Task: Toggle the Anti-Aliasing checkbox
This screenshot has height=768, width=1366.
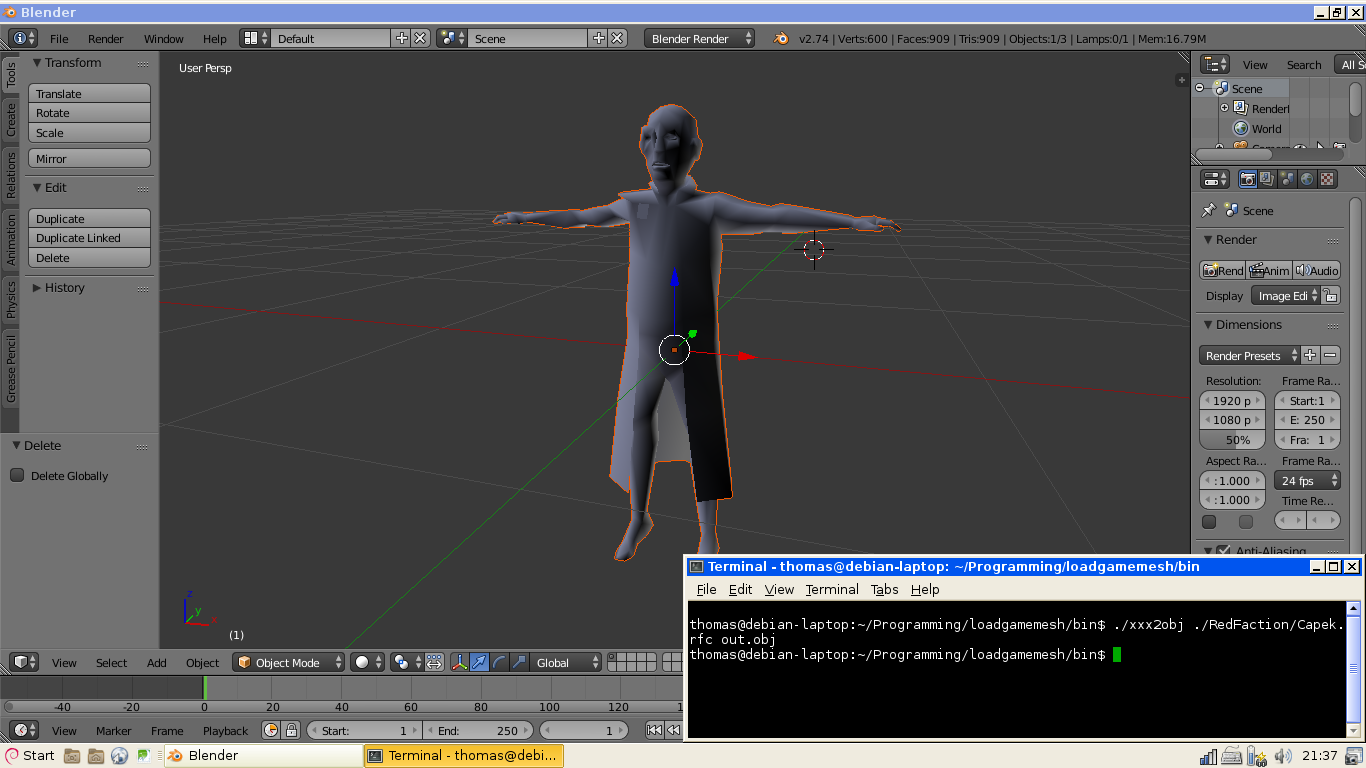Action: click(1223, 551)
